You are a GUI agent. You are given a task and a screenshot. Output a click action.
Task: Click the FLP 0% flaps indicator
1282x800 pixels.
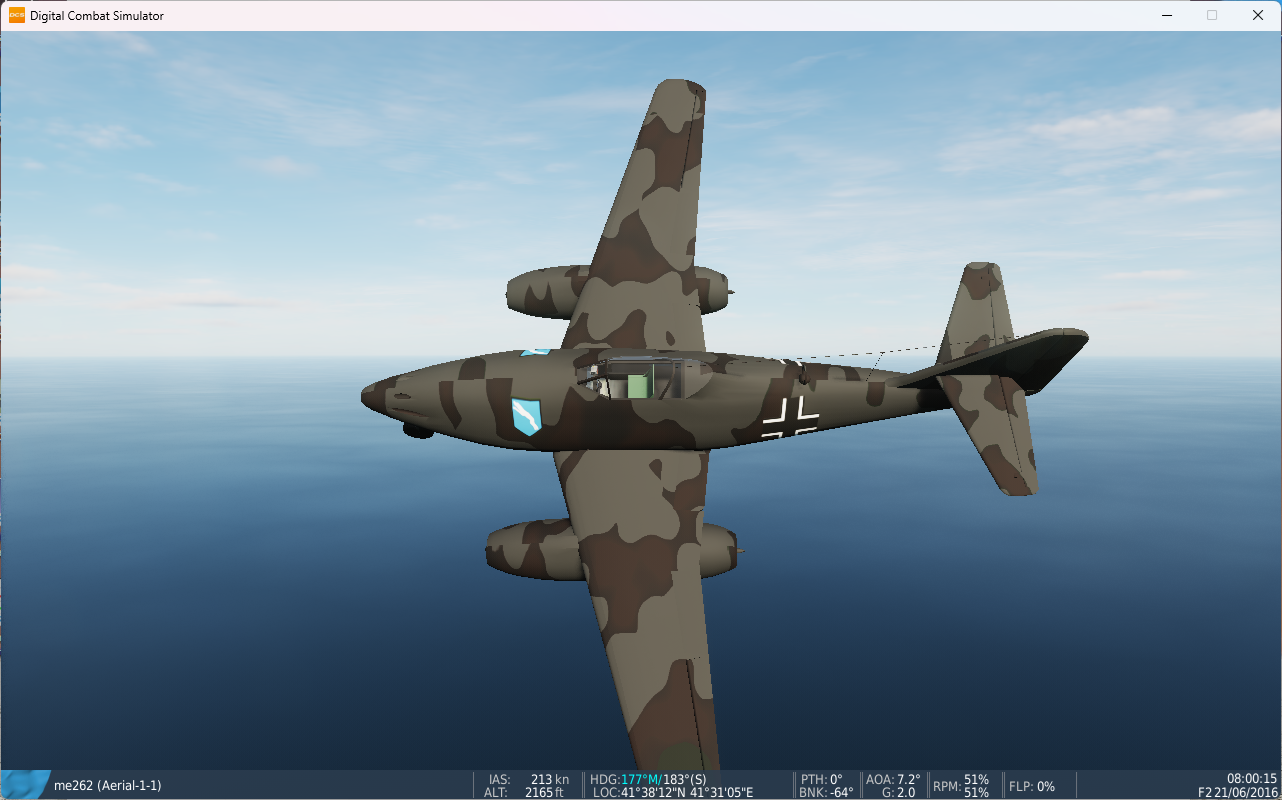1031,787
